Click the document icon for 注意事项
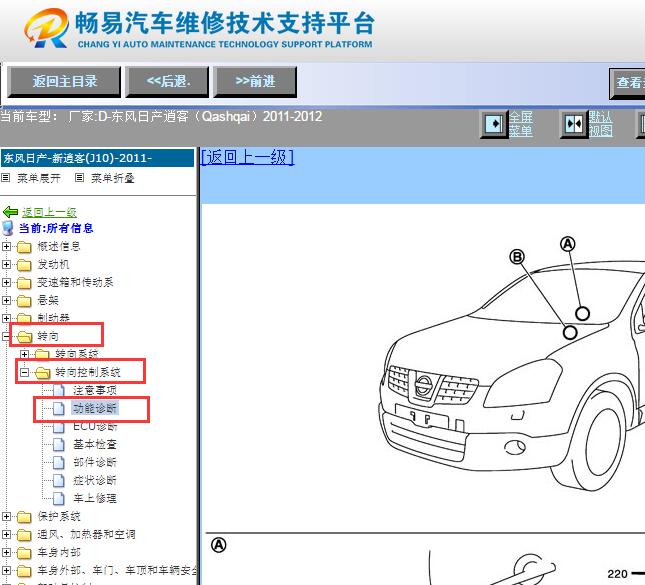 pyautogui.click(x=59, y=391)
